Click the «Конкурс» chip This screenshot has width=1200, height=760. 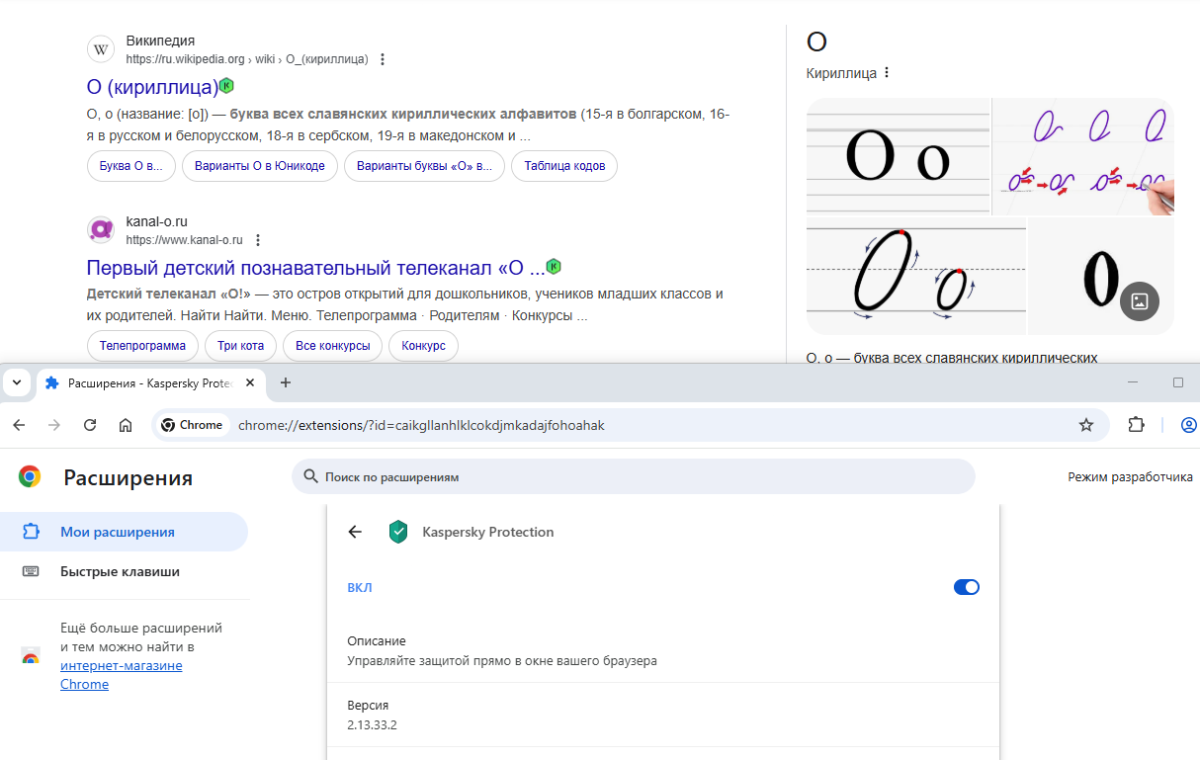tap(424, 346)
